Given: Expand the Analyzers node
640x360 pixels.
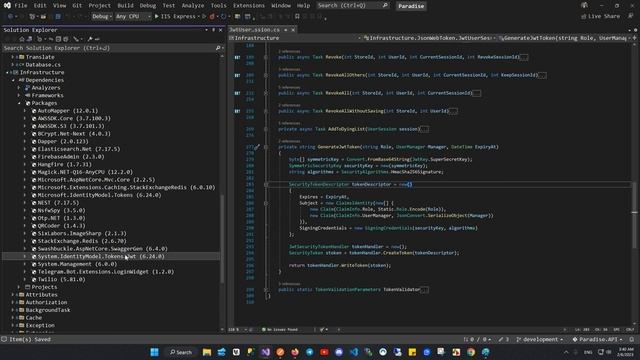Looking at the screenshot, I should pos(19,88).
